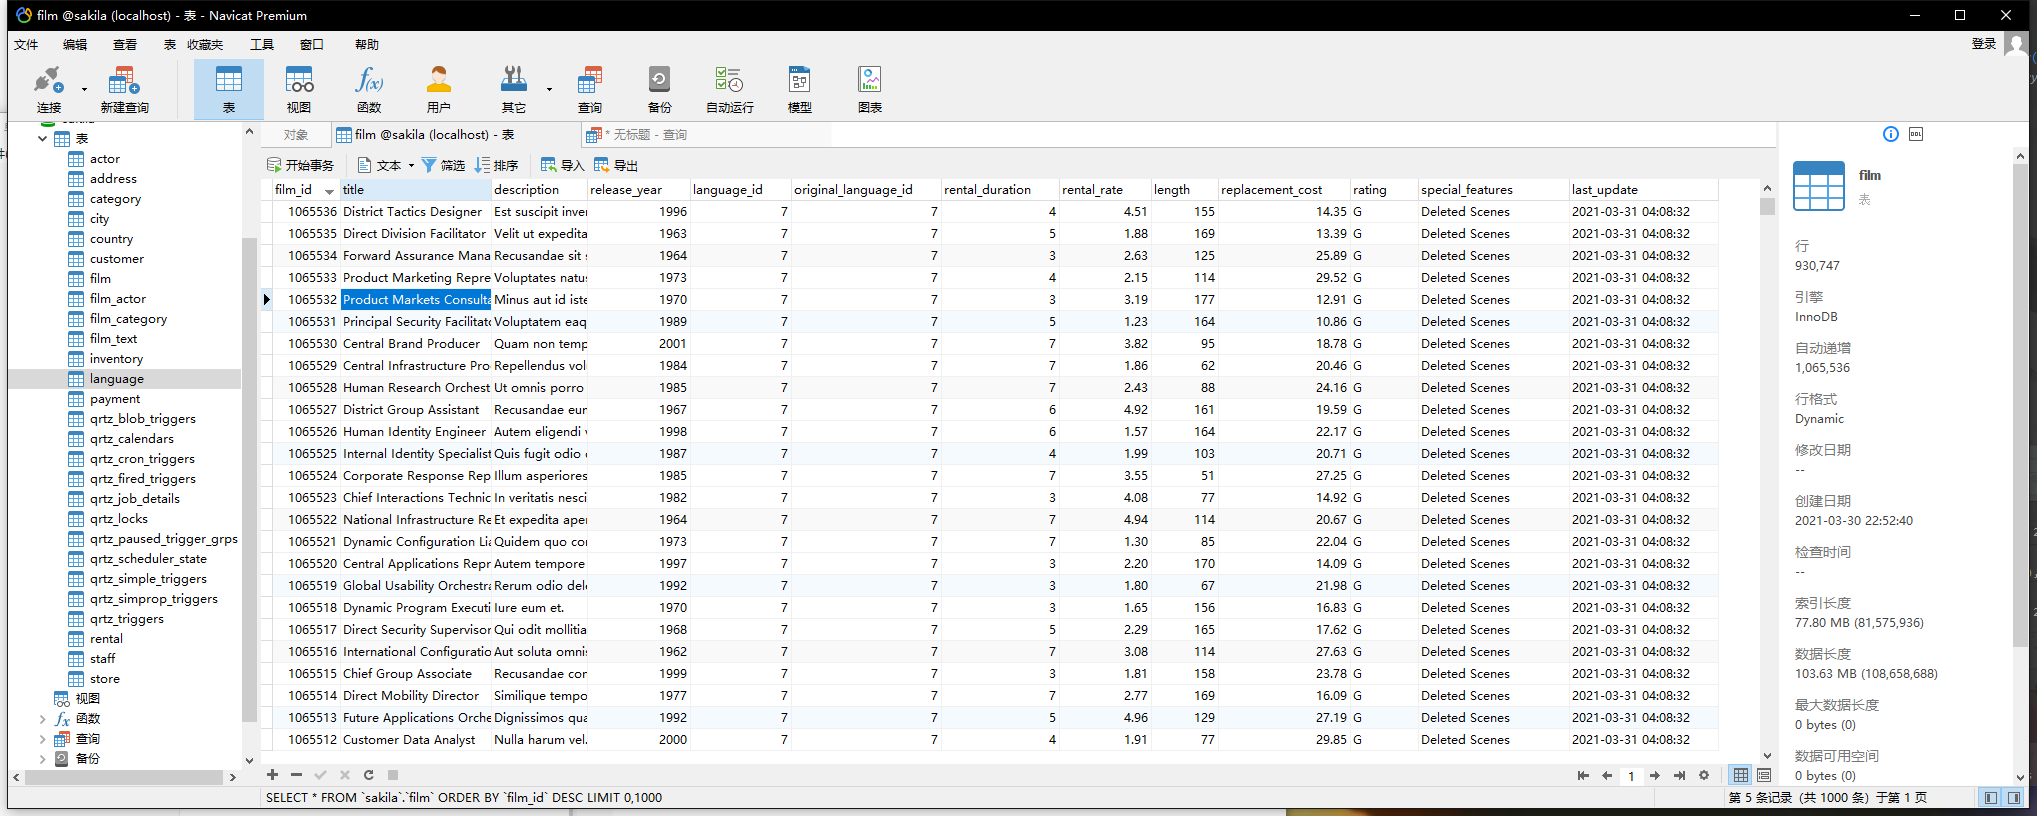Open the 新建查询 (New Query) tool
The height and width of the screenshot is (816, 2037).
pos(124,89)
